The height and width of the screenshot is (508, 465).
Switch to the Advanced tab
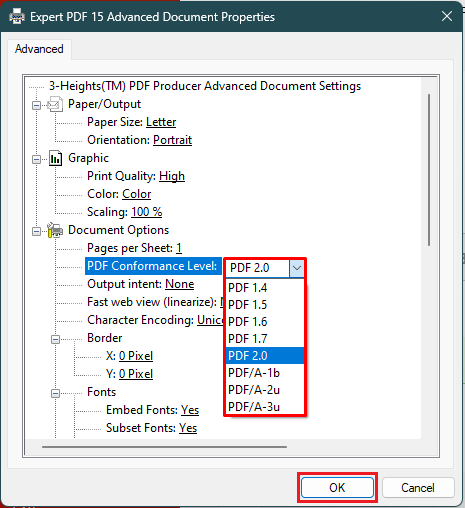tap(39, 49)
